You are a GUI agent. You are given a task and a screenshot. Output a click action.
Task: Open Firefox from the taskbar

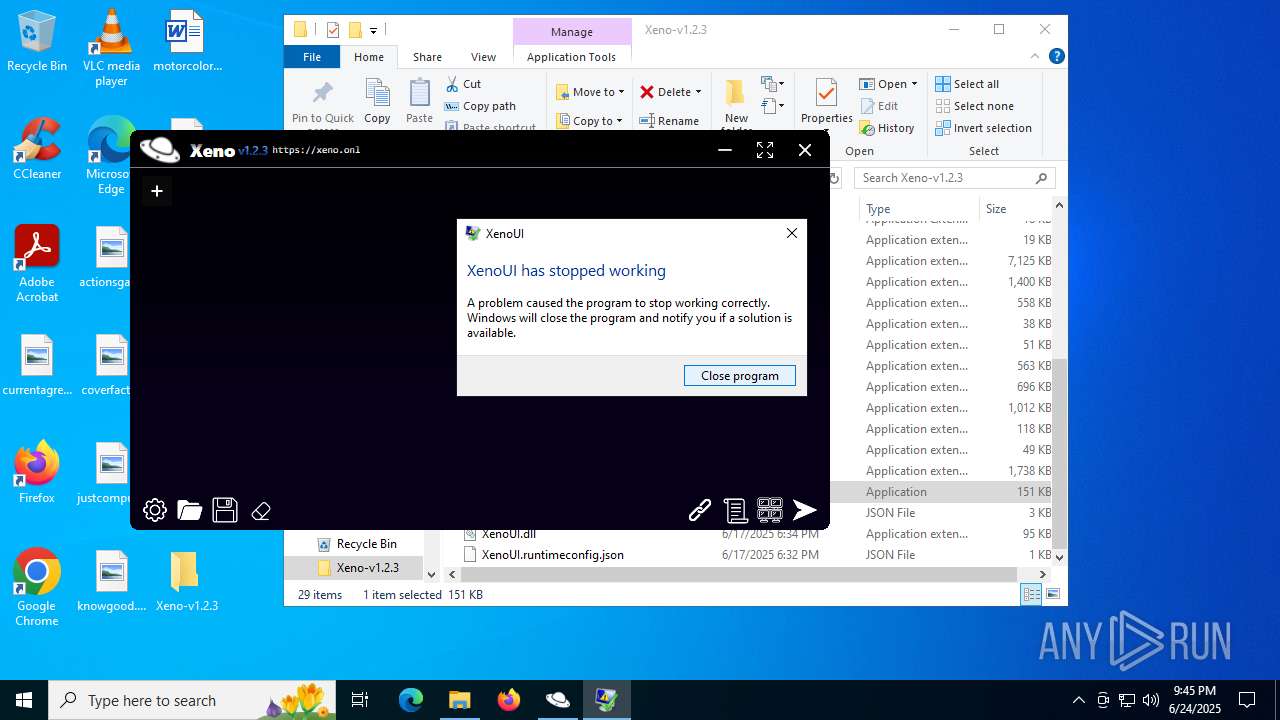point(509,700)
